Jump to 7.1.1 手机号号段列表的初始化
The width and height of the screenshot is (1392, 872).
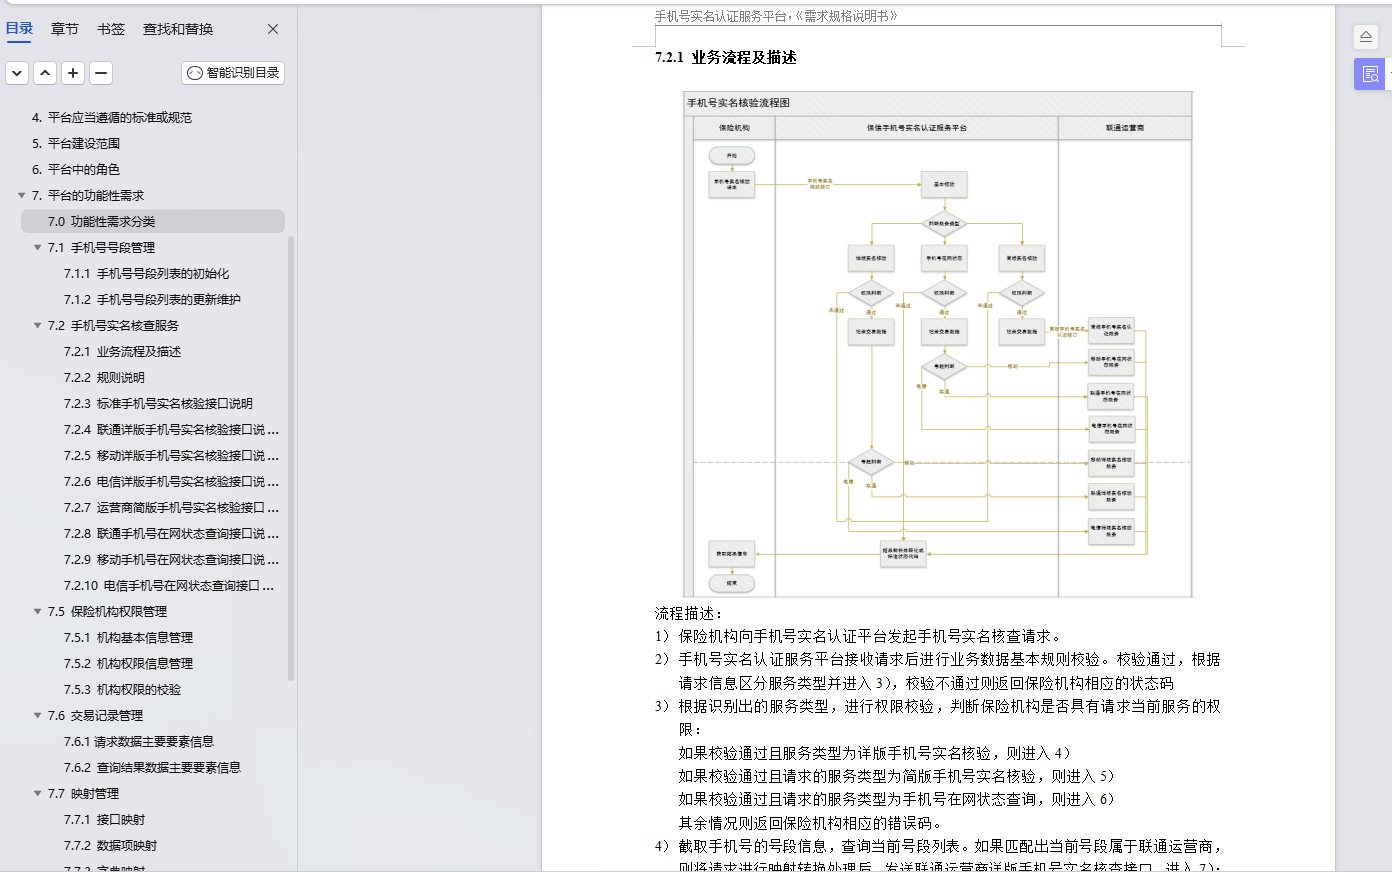click(147, 273)
